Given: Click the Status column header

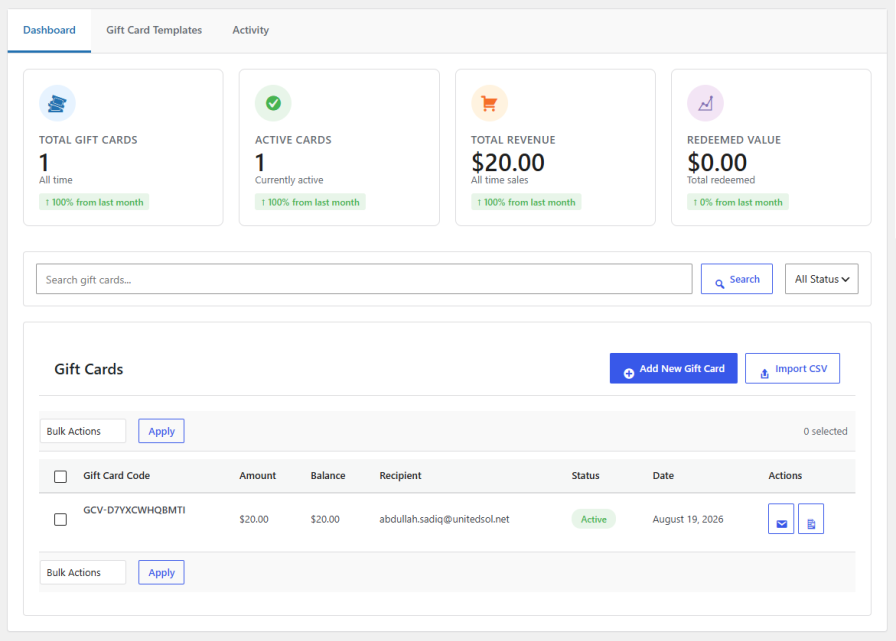Looking at the screenshot, I should [x=586, y=476].
